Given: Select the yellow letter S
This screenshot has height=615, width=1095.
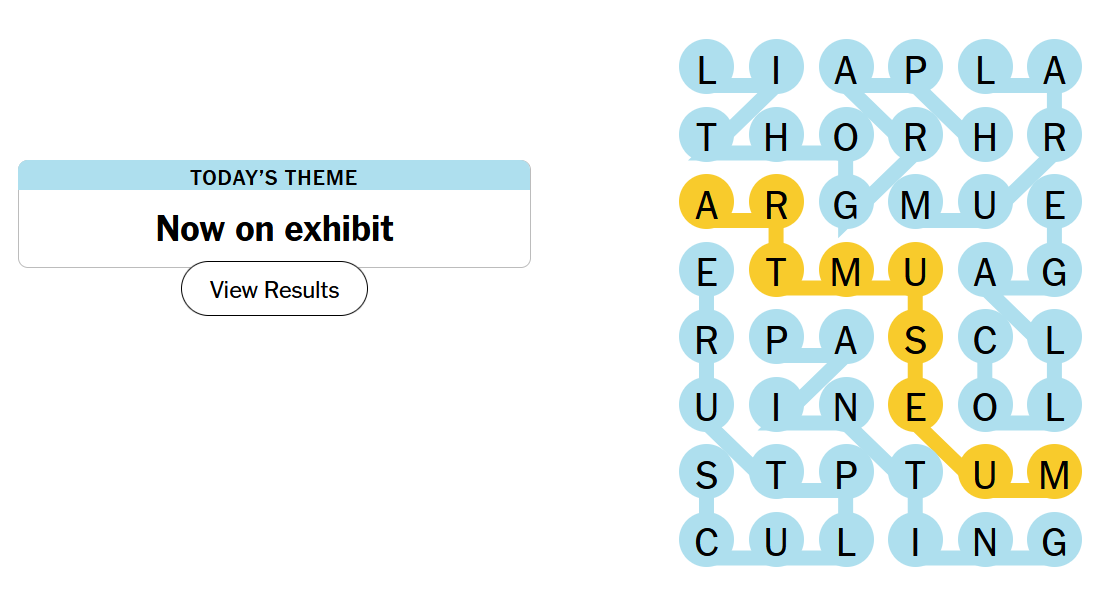Looking at the screenshot, I should (x=915, y=340).
